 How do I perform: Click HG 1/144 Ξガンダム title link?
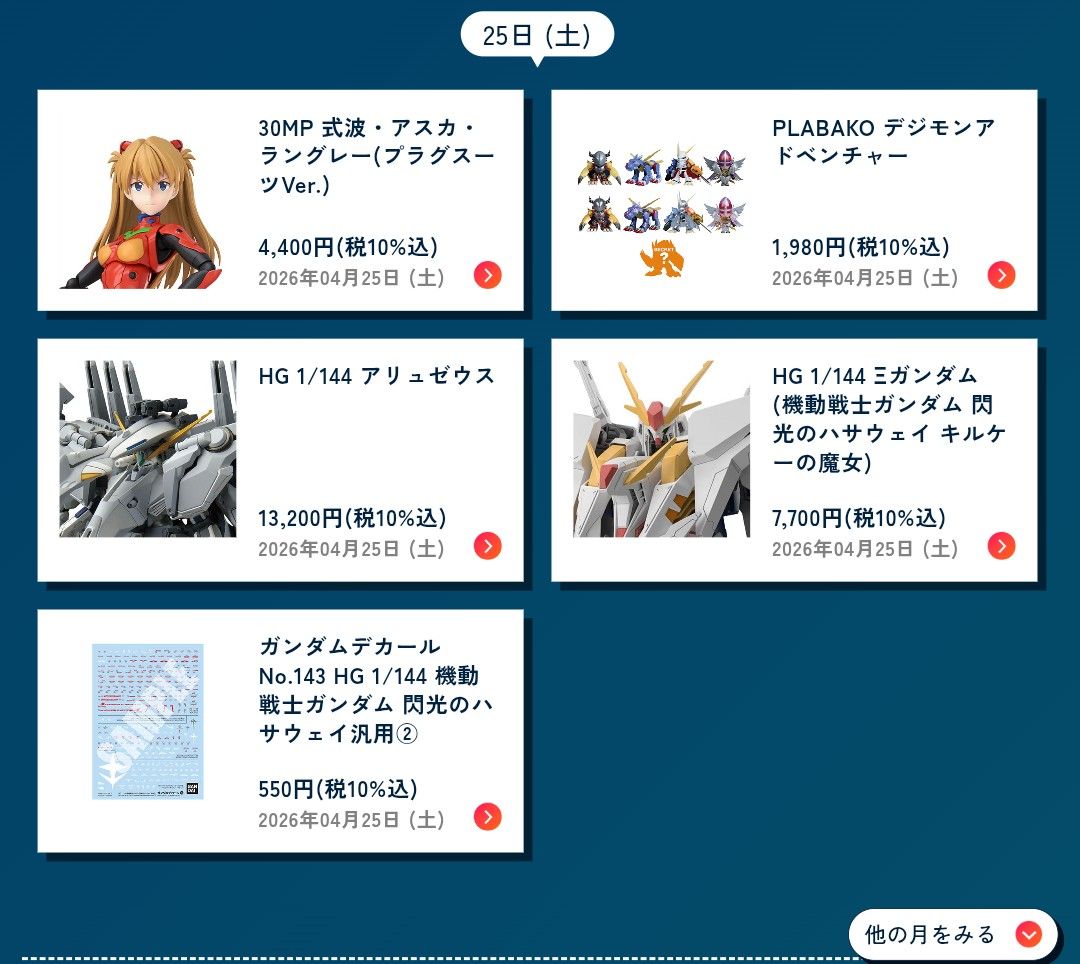pyautogui.click(x=889, y=419)
